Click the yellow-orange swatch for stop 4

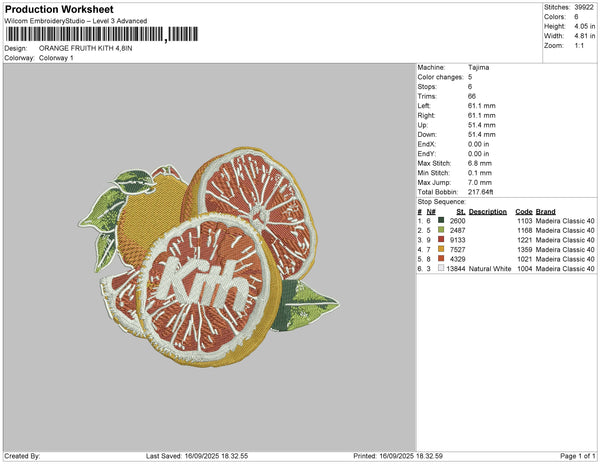coord(441,249)
